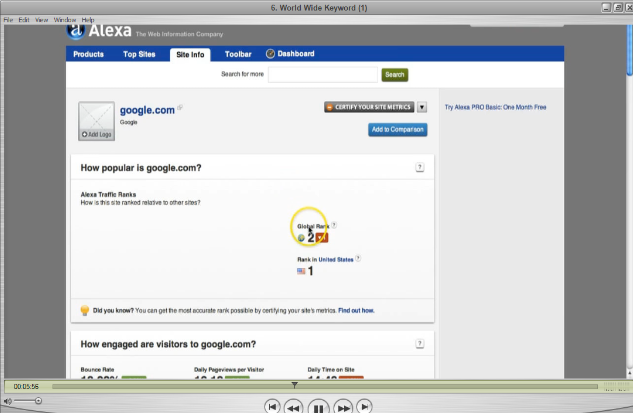Image resolution: width=633 pixels, height=413 pixels.
Task: Click the US flag icon beside rank 1
Action: click(301, 271)
